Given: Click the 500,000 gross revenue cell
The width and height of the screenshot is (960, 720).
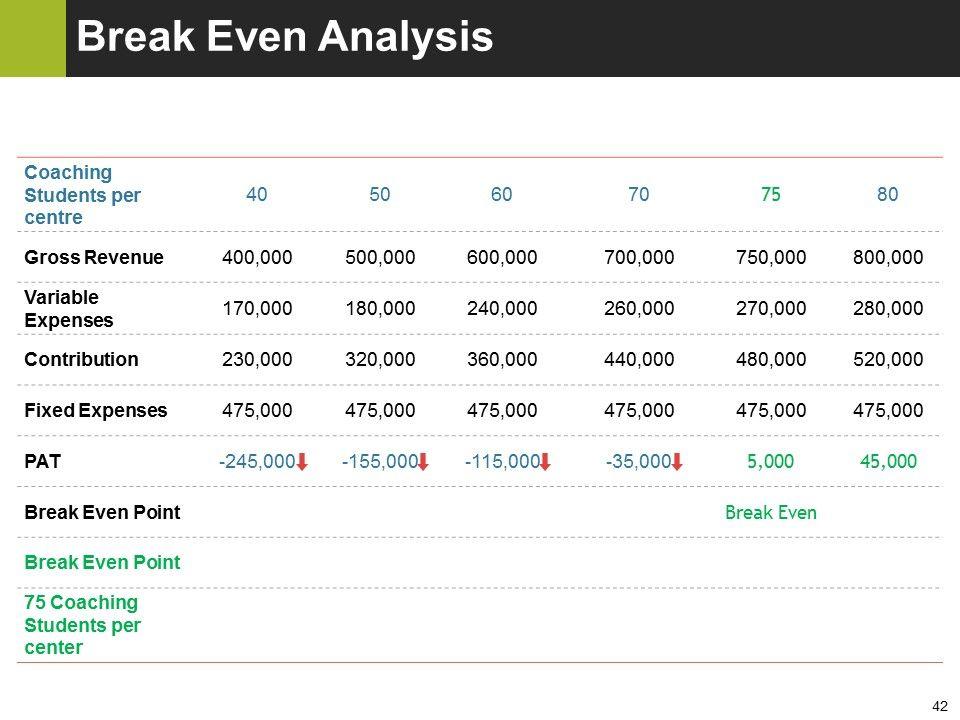Looking at the screenshot, I should tap(380, 257).
